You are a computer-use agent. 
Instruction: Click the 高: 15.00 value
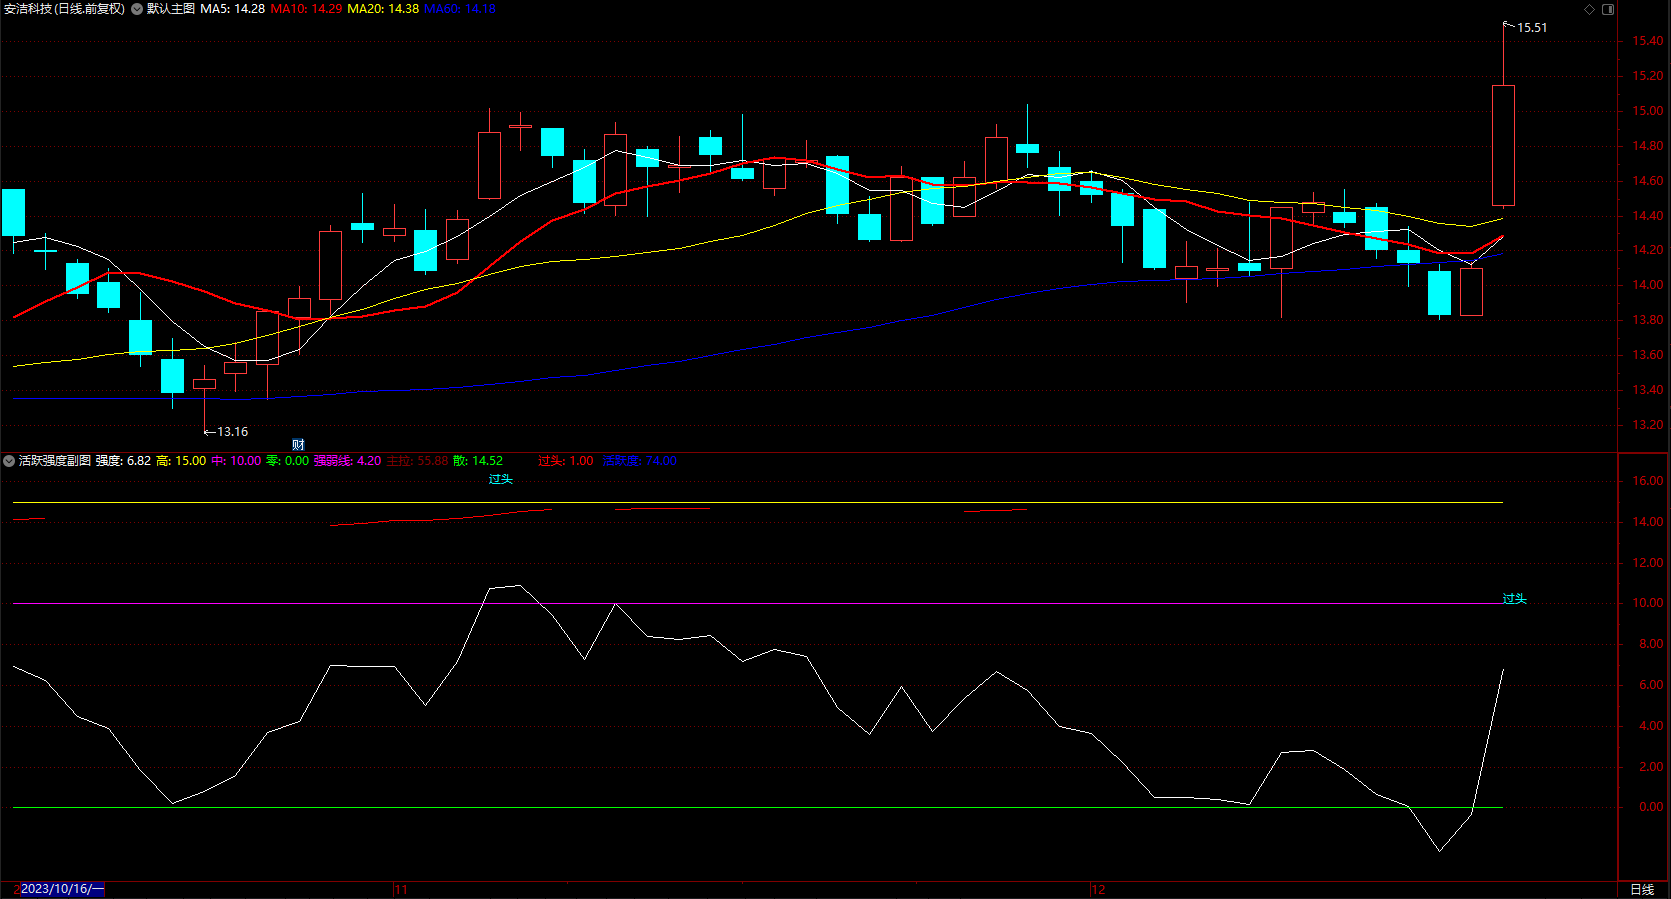tap(181, 461)
